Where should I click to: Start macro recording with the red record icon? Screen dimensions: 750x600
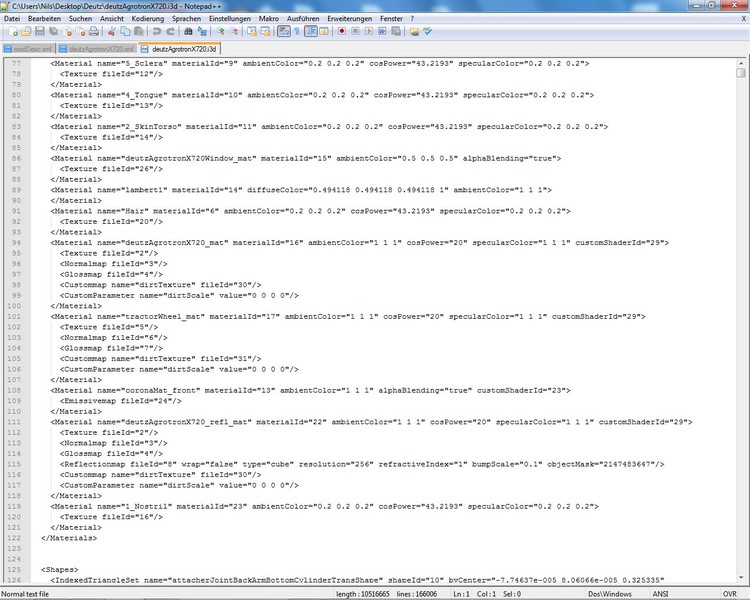point(342,32)
